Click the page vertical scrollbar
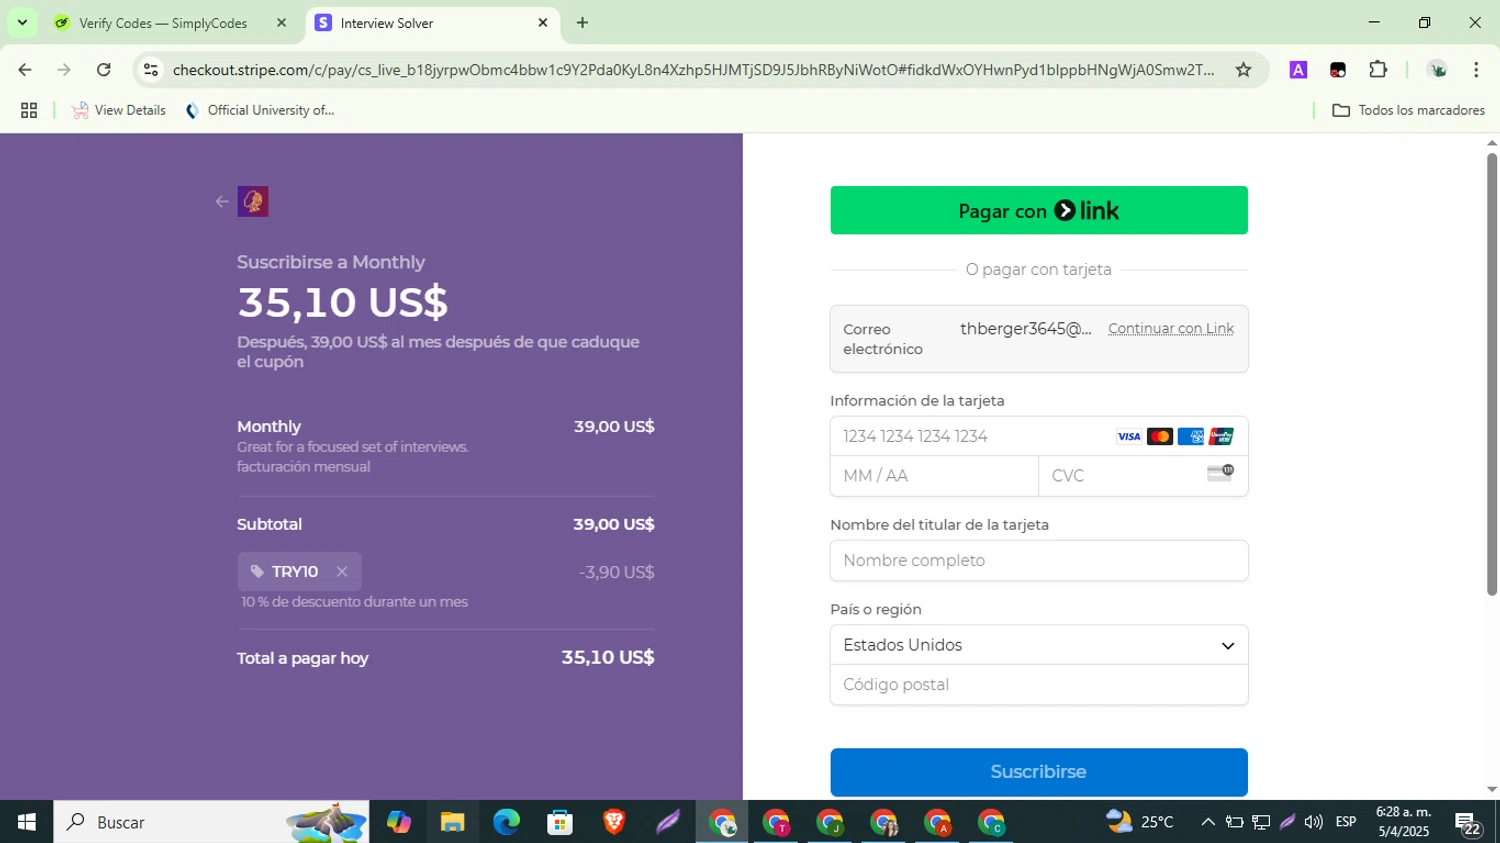The image size is (1500, 843). click(x=1492, y=373)
